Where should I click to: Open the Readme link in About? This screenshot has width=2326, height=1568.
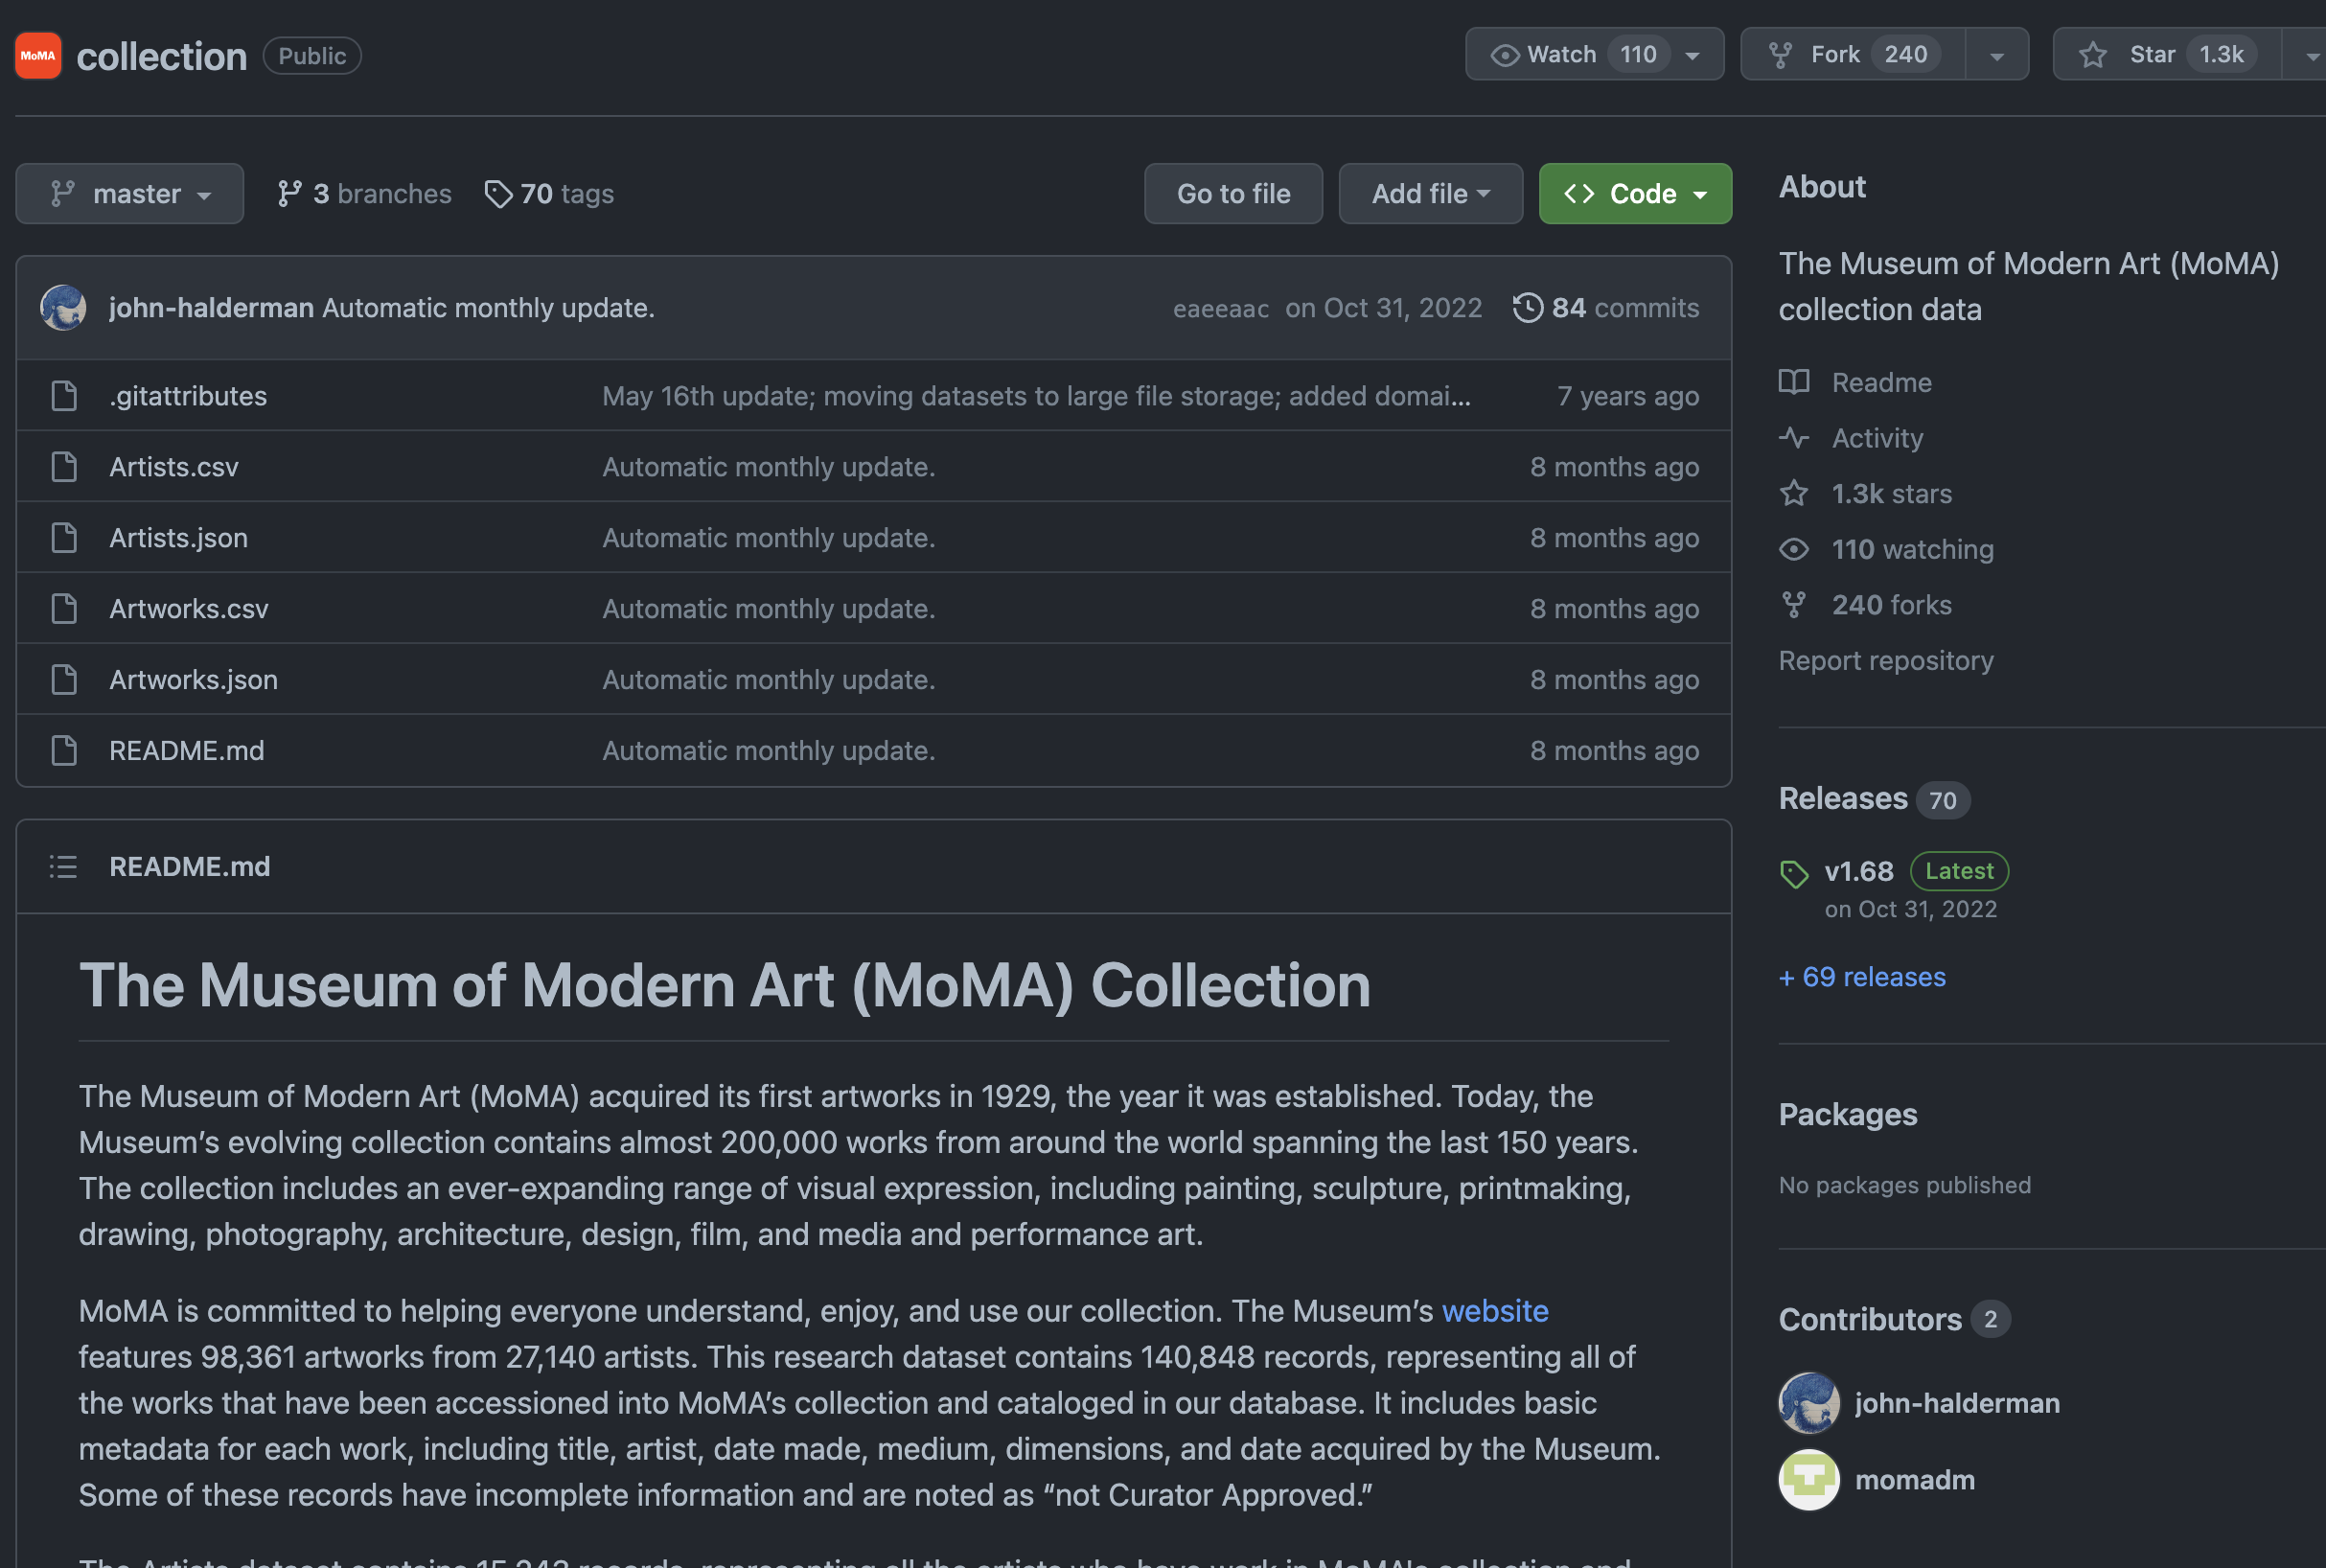1855,382
